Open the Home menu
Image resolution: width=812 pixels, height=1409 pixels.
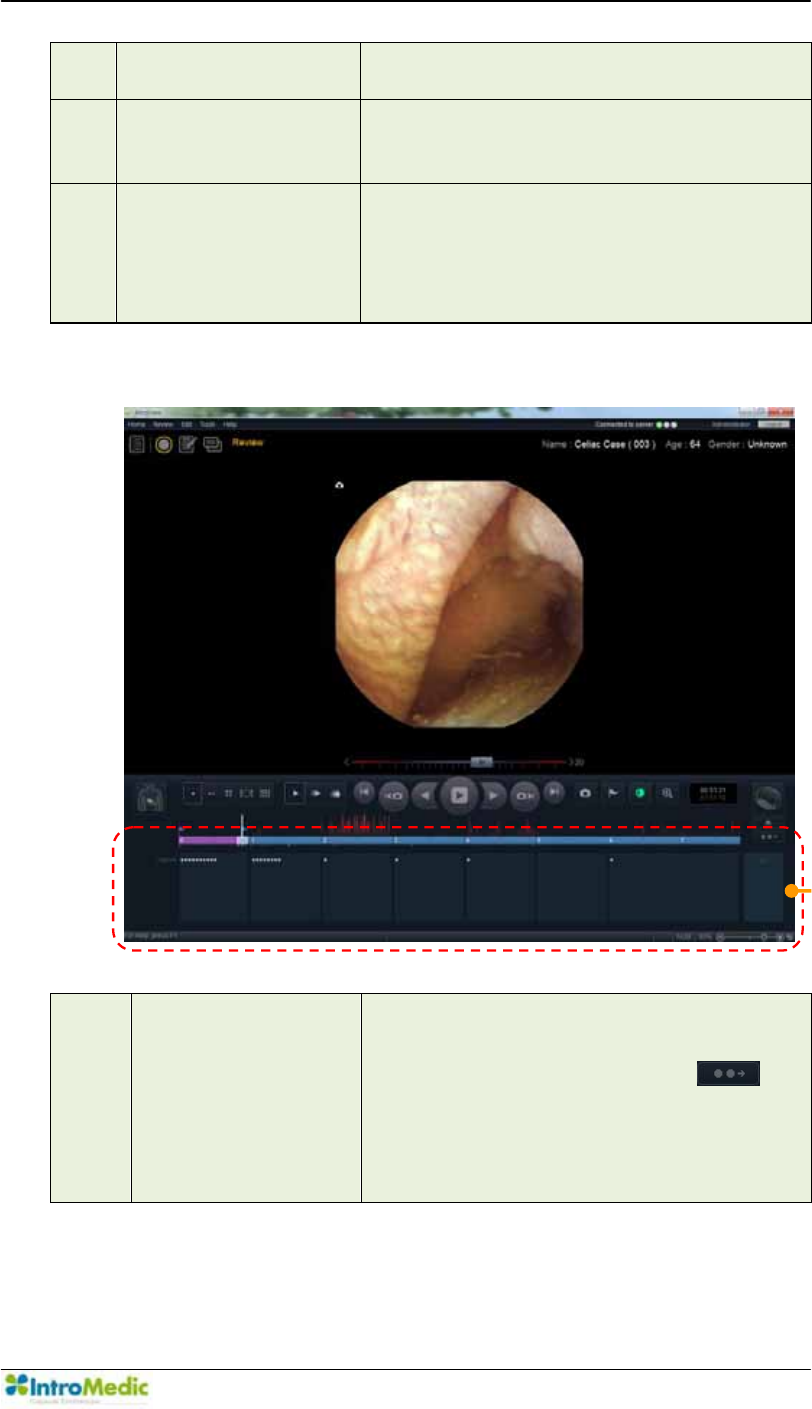136,425
